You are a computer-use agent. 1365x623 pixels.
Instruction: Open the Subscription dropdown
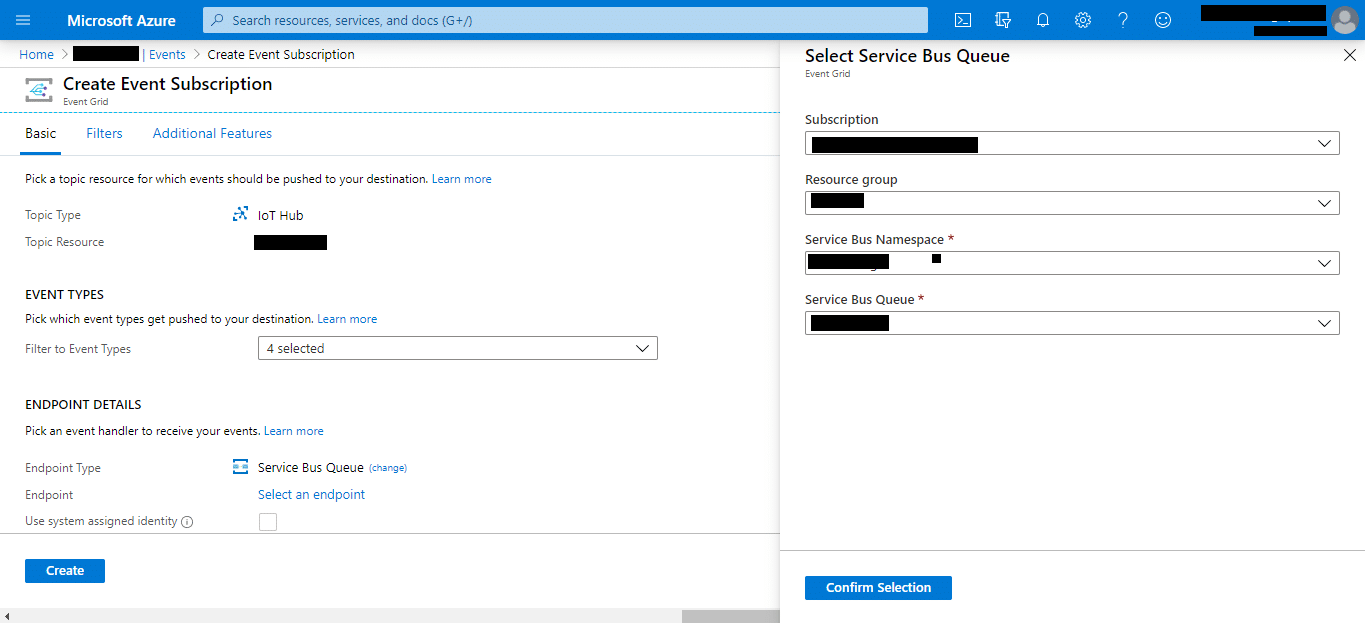click(x=1071, y=144)
